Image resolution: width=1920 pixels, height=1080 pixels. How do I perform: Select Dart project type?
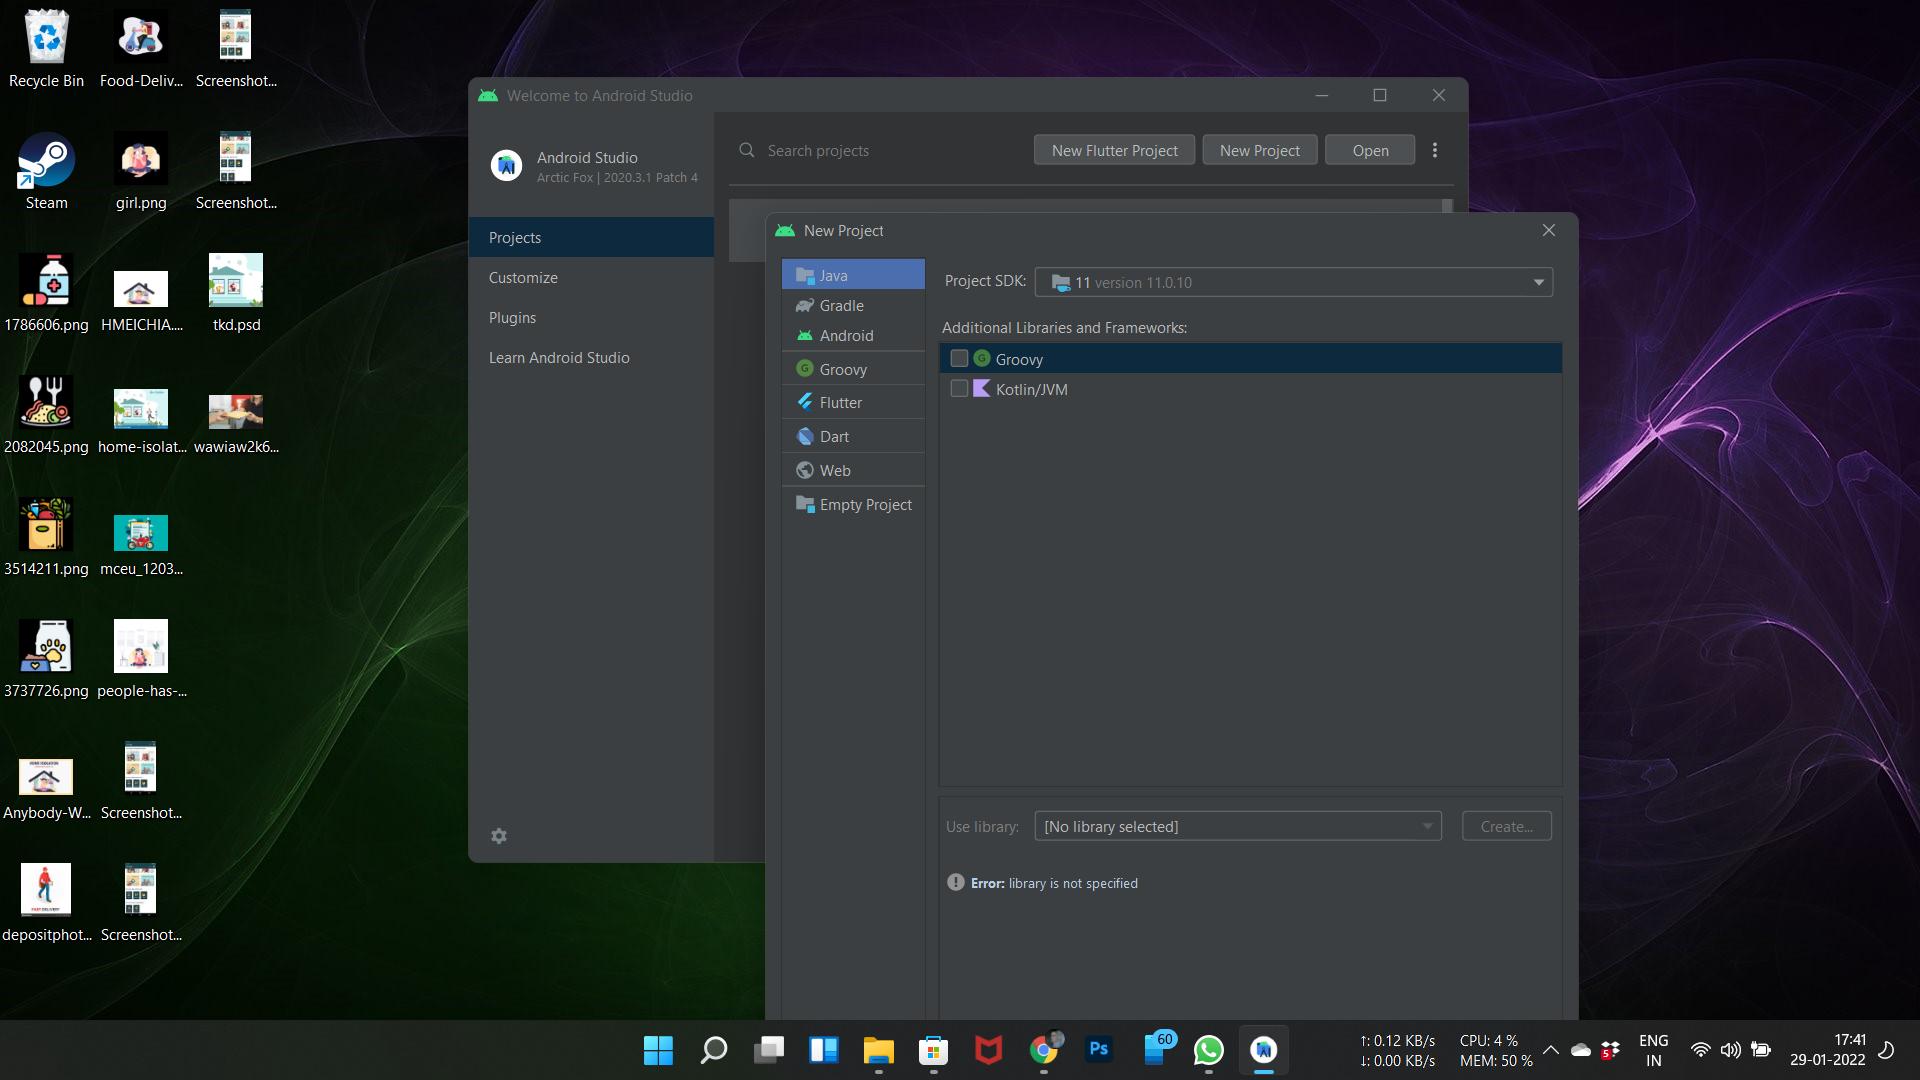(834, 437)
